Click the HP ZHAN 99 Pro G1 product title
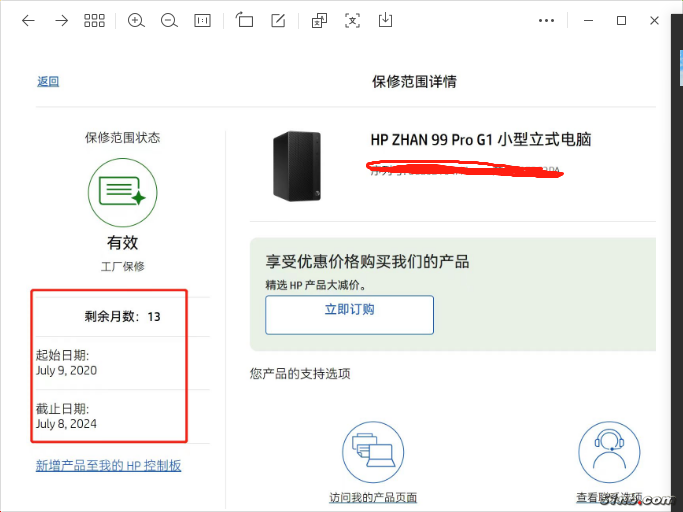This screenshot has width=683, height=512. [x=481, y=140]
